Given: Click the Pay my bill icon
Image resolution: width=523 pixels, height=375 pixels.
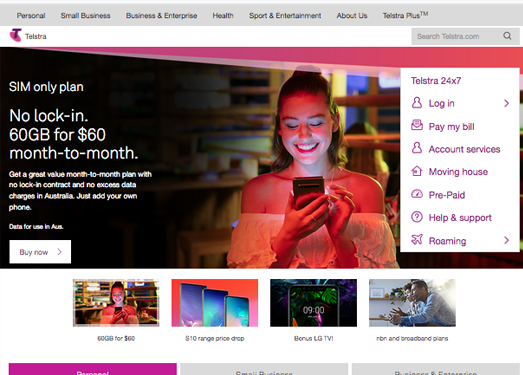Looking at the screenshot, I should pyautogui.click(x=417, y=125).
